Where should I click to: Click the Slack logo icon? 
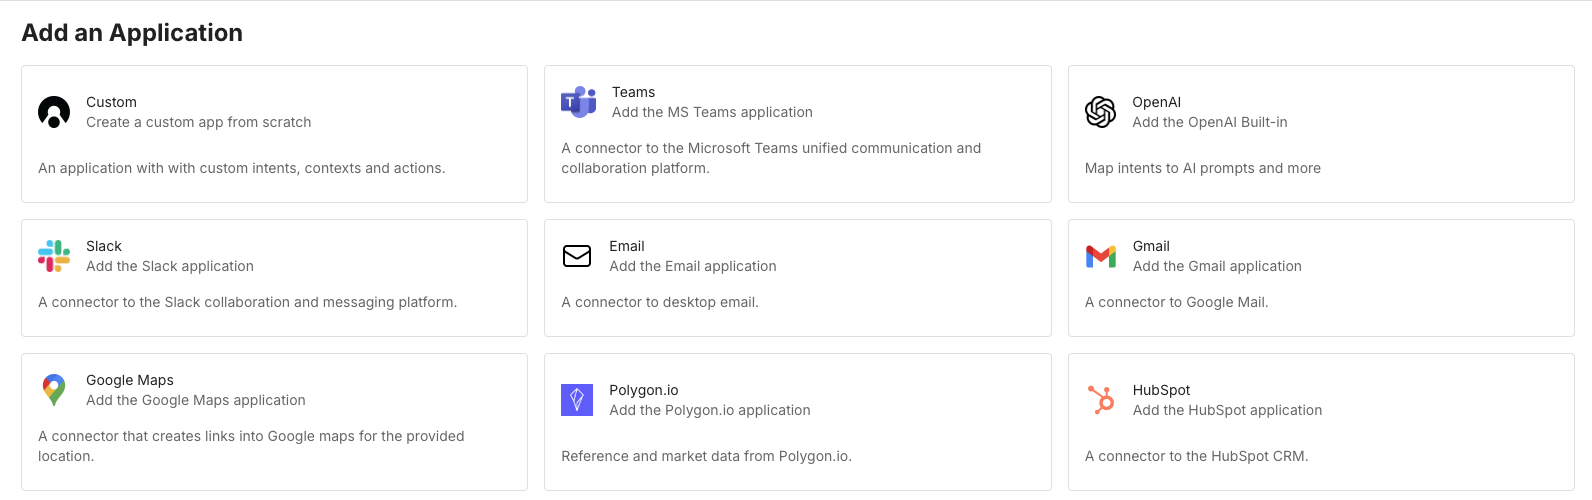[54, 256]
